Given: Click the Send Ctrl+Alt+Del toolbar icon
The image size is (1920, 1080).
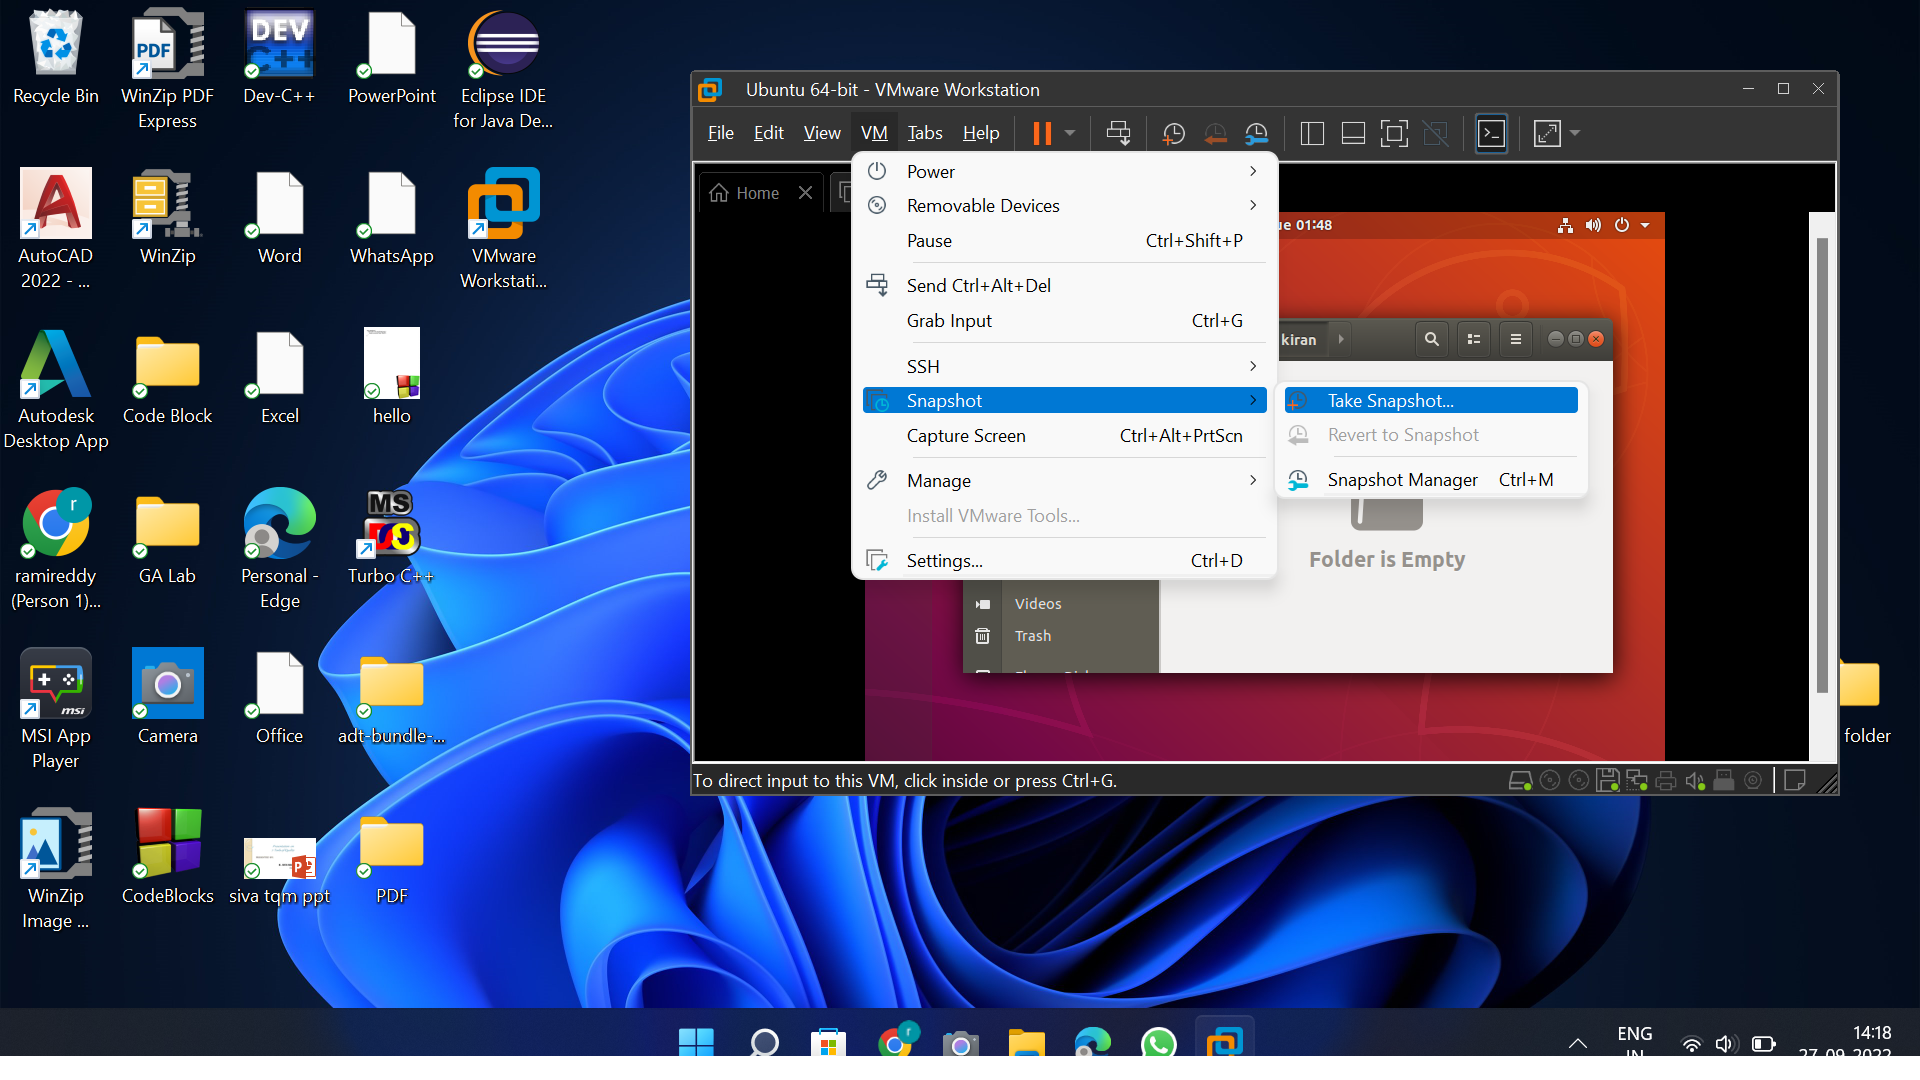Looking at the screenshot, I should tap(1118, 133).
